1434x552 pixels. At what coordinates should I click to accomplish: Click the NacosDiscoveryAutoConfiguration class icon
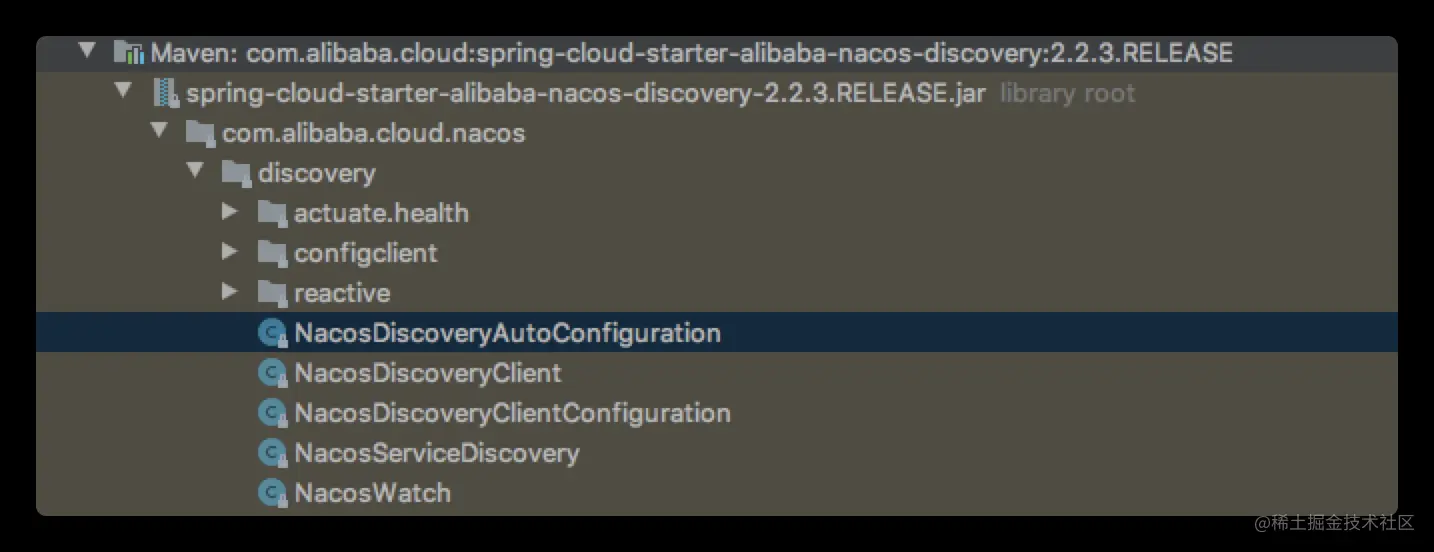coord(272,333)
